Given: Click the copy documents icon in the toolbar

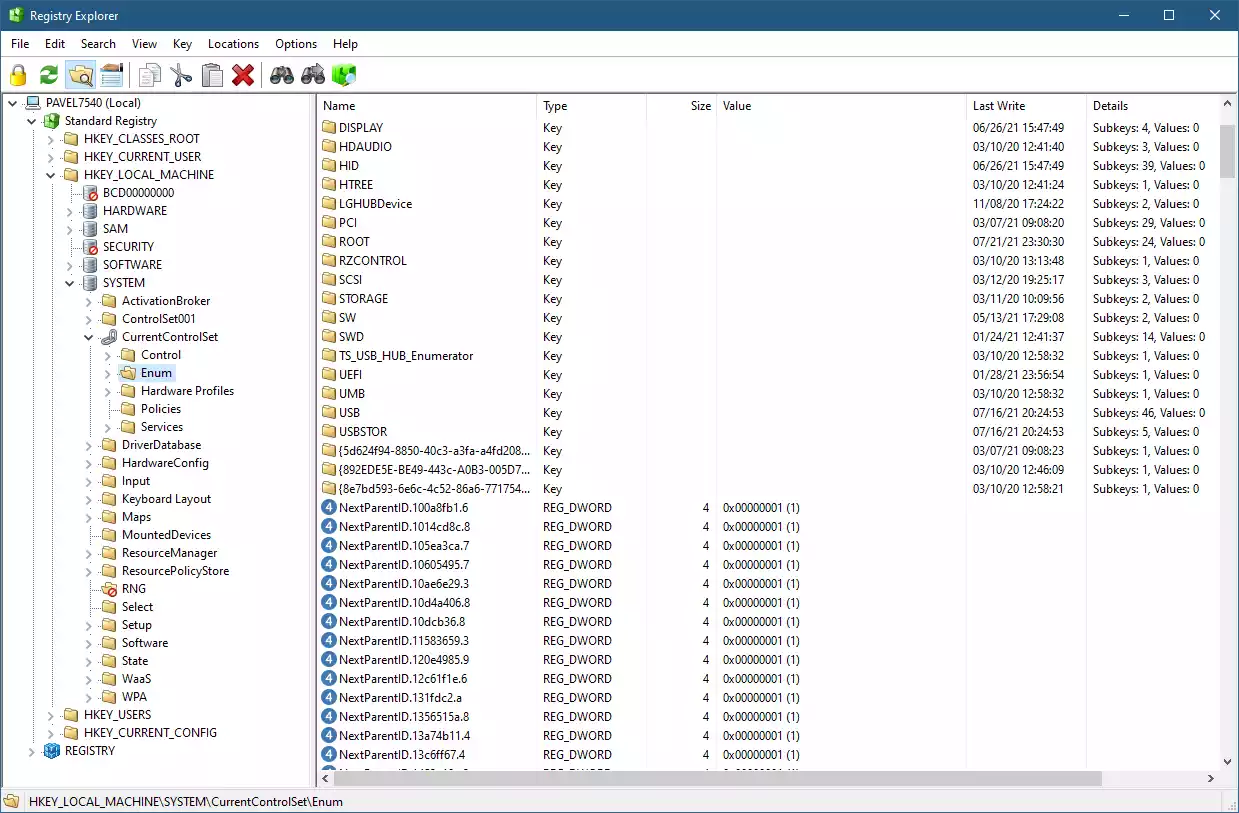Looking at the screenshot, I should pyautogui.click(x=150, y=75).
